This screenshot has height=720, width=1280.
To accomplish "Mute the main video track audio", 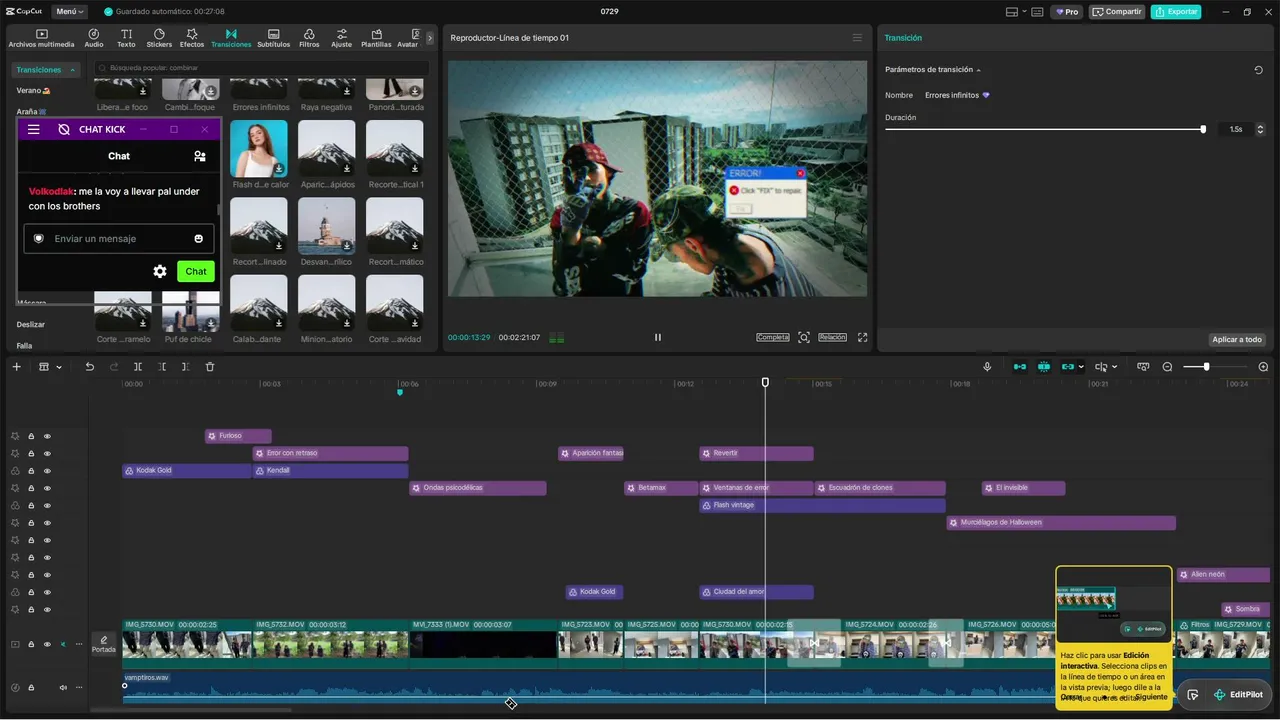I will pyautogui.click(x=63, y=645).
